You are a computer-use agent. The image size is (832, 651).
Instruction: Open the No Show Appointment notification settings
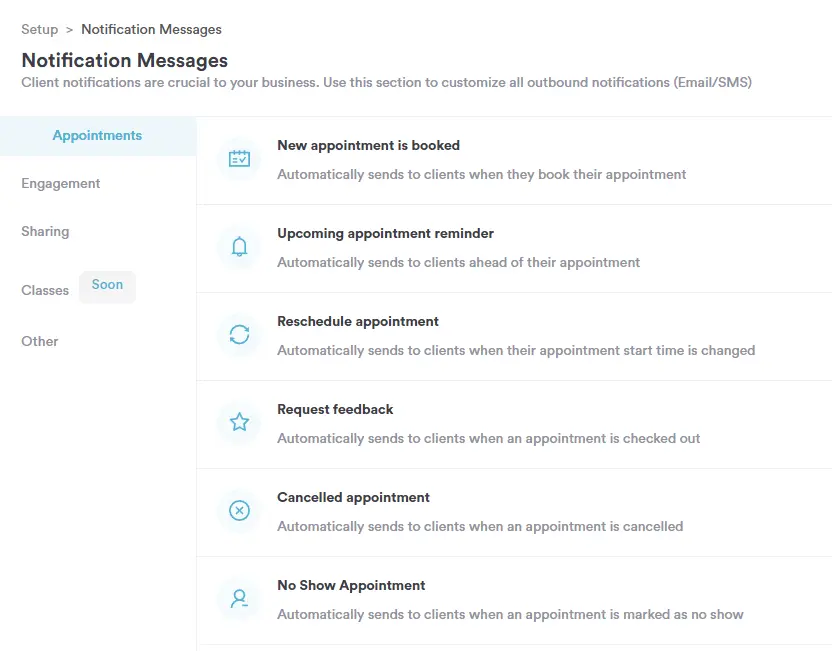tap(351, 585)
